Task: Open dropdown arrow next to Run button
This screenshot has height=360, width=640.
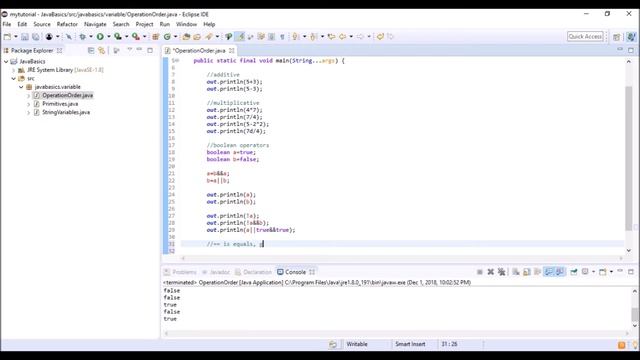Action: pos(109,37)
